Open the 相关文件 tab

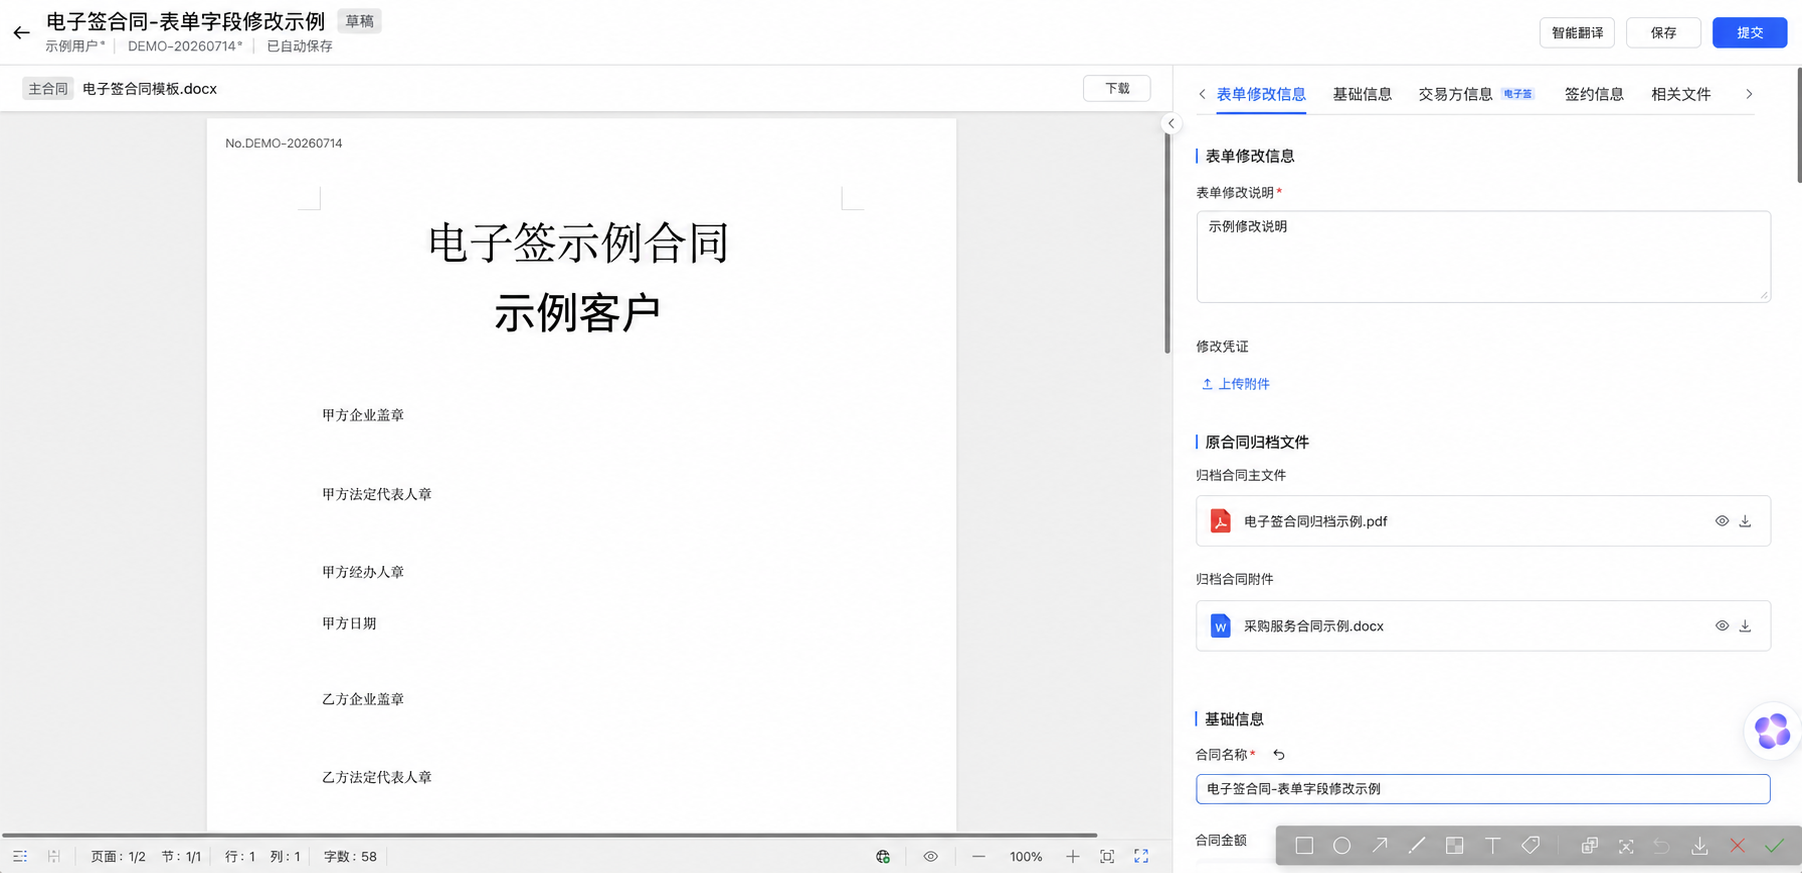pyautogui.click(x=1680, y=94)
